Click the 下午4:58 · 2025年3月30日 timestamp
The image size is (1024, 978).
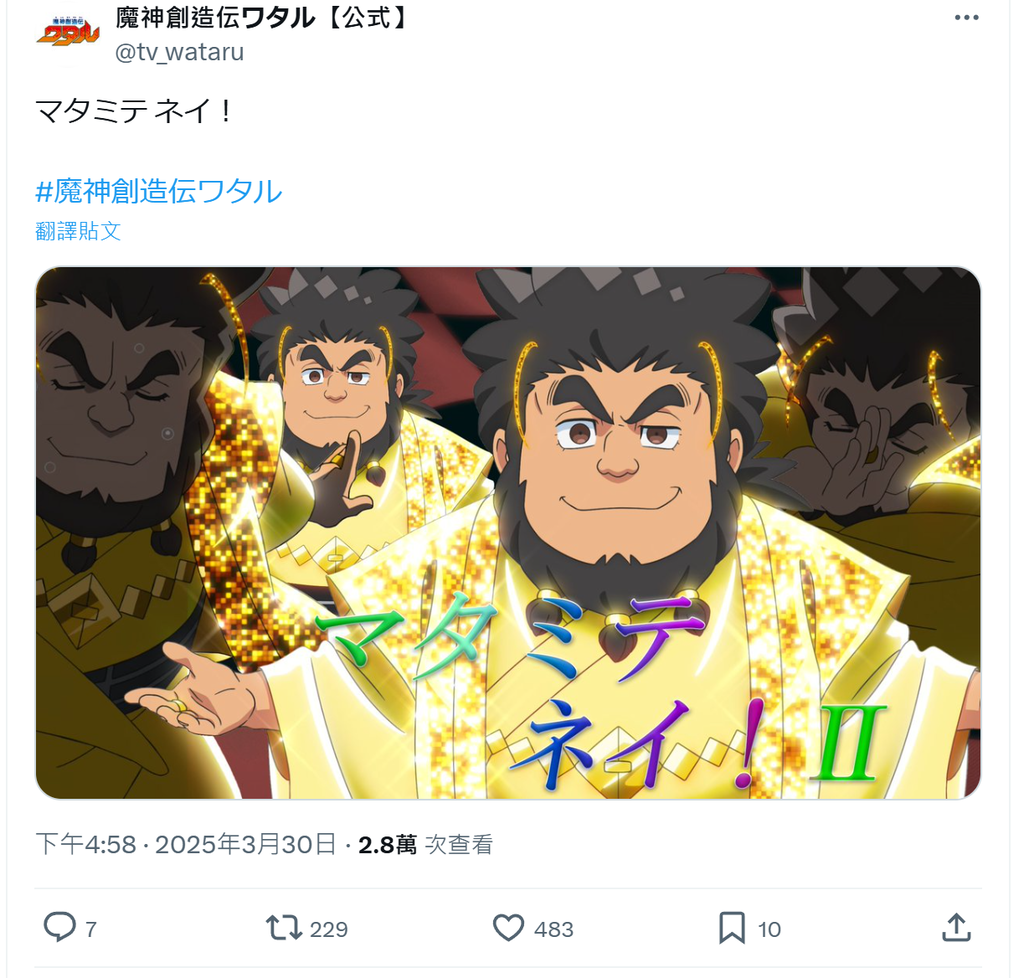[186, 844]
